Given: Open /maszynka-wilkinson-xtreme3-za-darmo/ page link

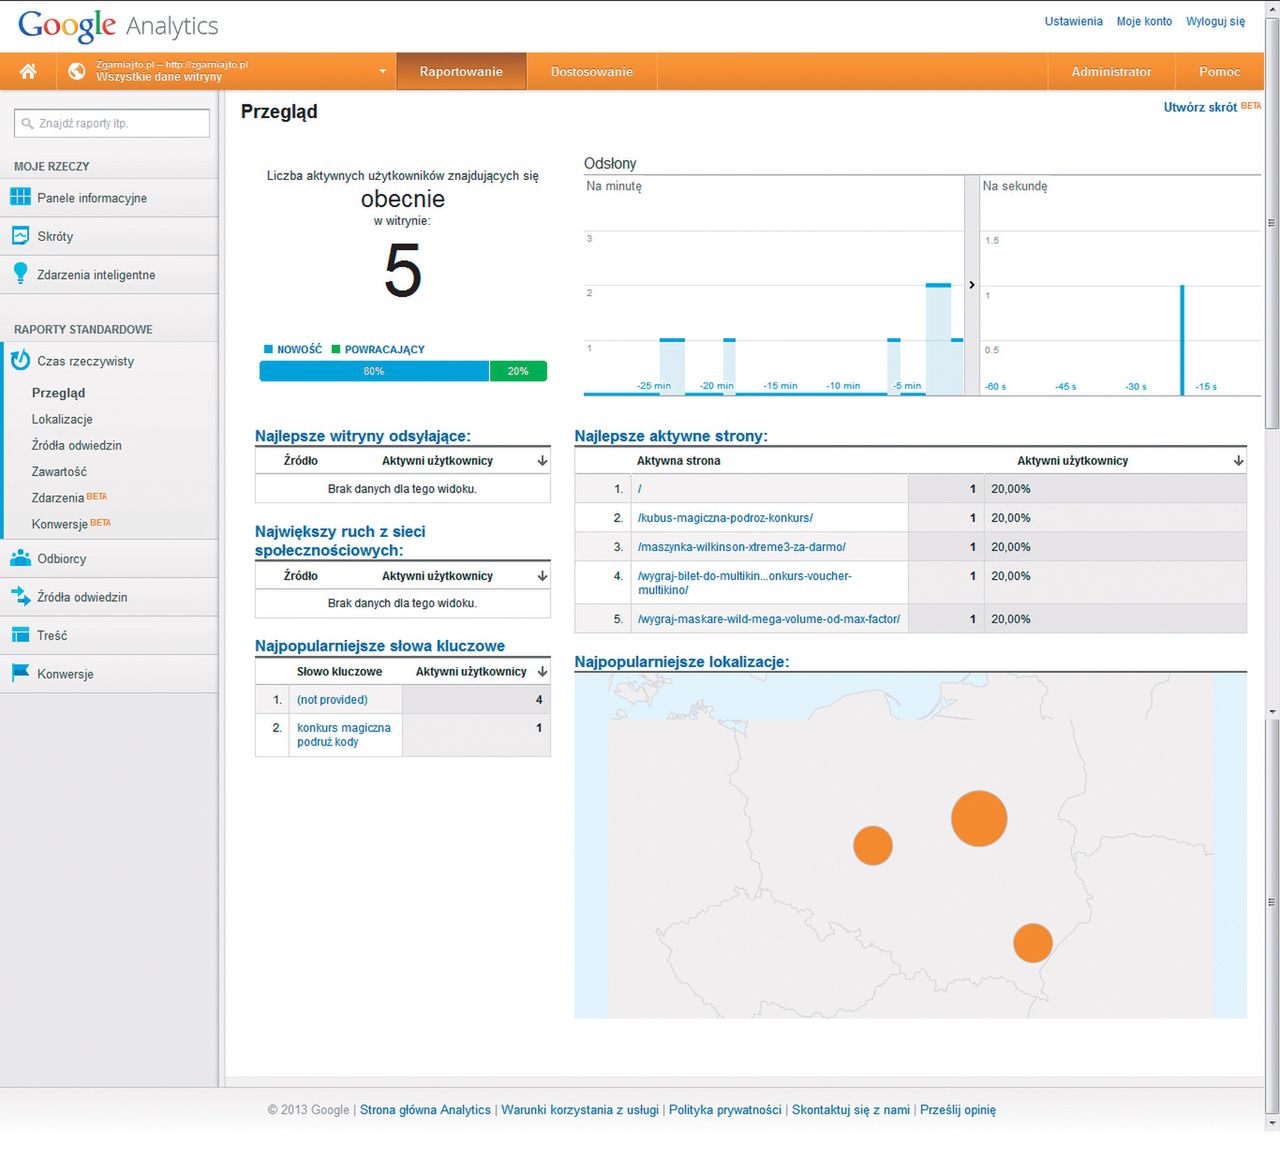Looking at the screenshot, I should [x=741, y=547].
